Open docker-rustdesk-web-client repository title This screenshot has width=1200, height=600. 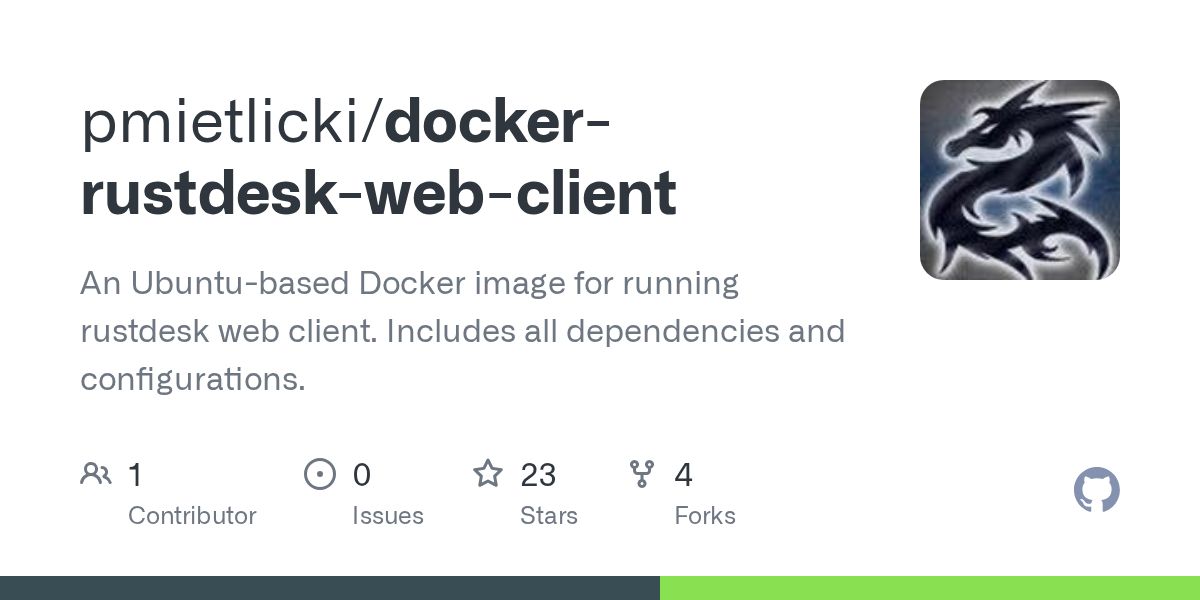tap(379, 158)
